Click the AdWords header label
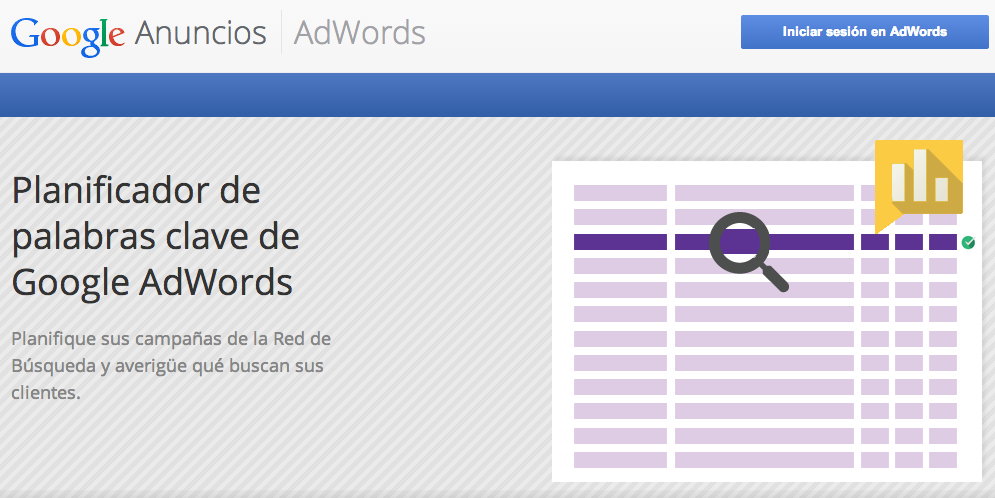This screenshot has height=498, width=995. [x=359, y=33]
